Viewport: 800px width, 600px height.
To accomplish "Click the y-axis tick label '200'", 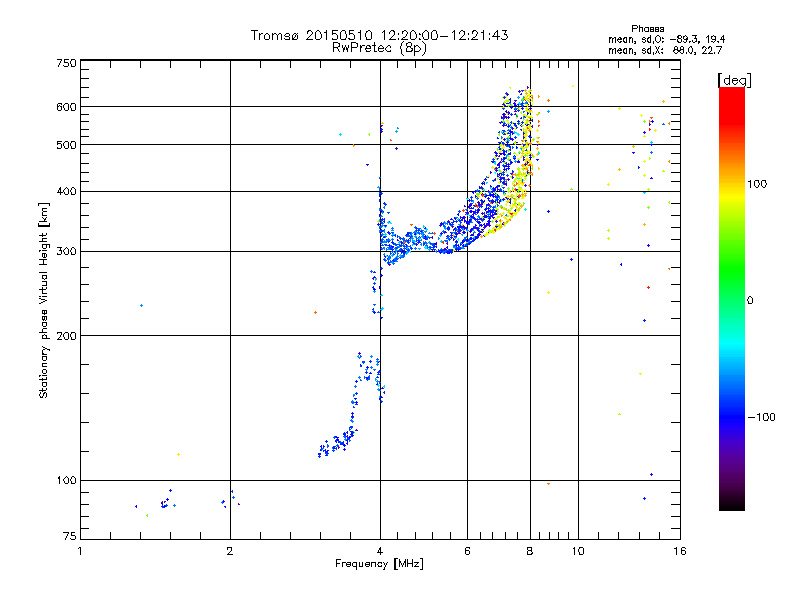I will tap(66, 336).
